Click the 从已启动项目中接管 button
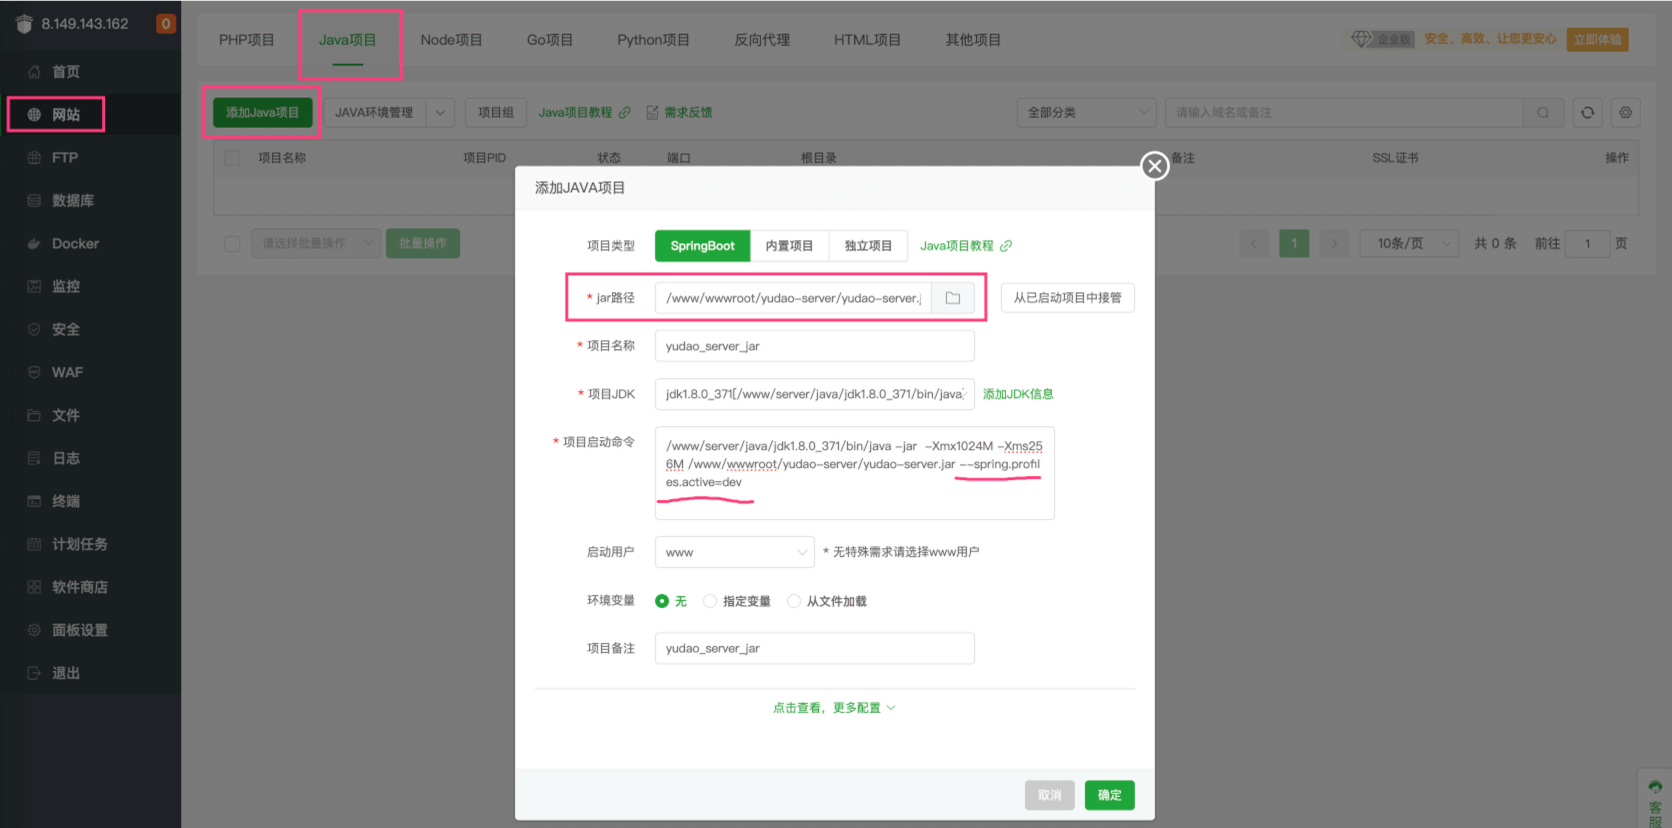This screenshot has height=828, width=1672. tap(1067, 298)
